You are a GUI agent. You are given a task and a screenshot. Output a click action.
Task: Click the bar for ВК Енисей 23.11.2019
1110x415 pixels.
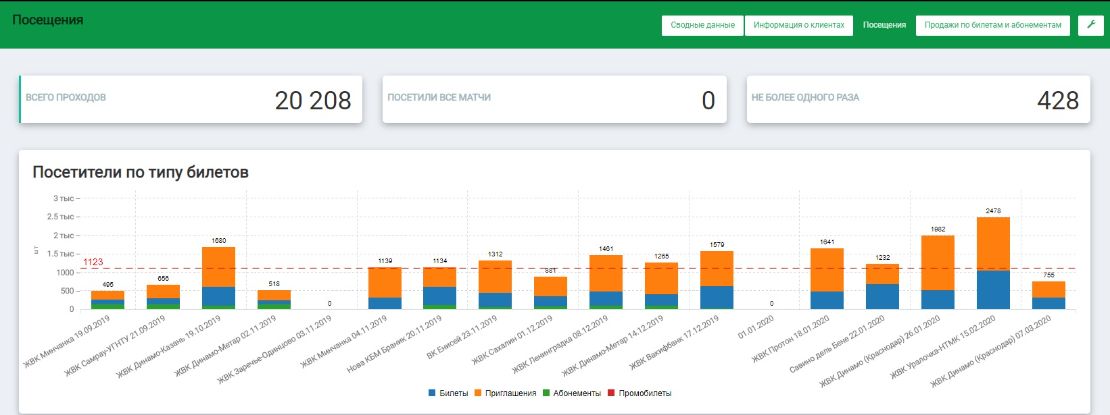point(495,285)
